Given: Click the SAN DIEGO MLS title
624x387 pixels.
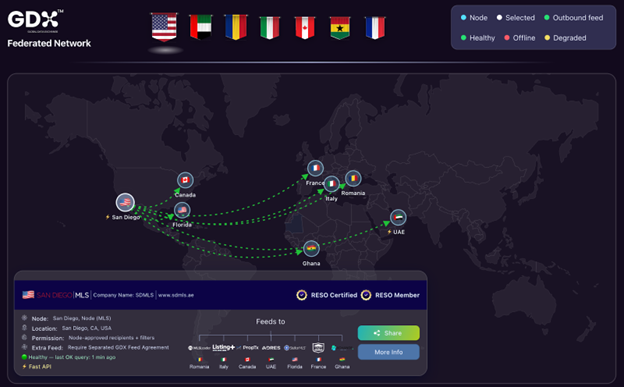Looking at the screenshot, I should [x=63, y=295].
